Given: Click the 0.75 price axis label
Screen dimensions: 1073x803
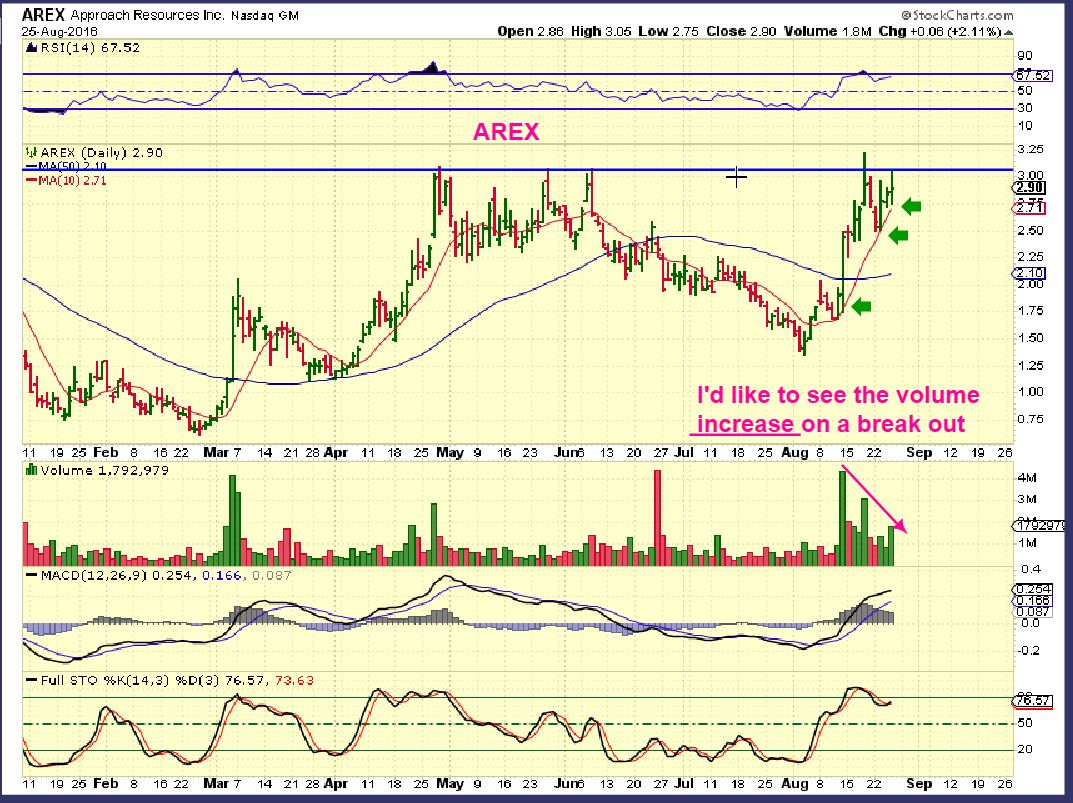Looking at the screenshot, I should (1031, 419).
